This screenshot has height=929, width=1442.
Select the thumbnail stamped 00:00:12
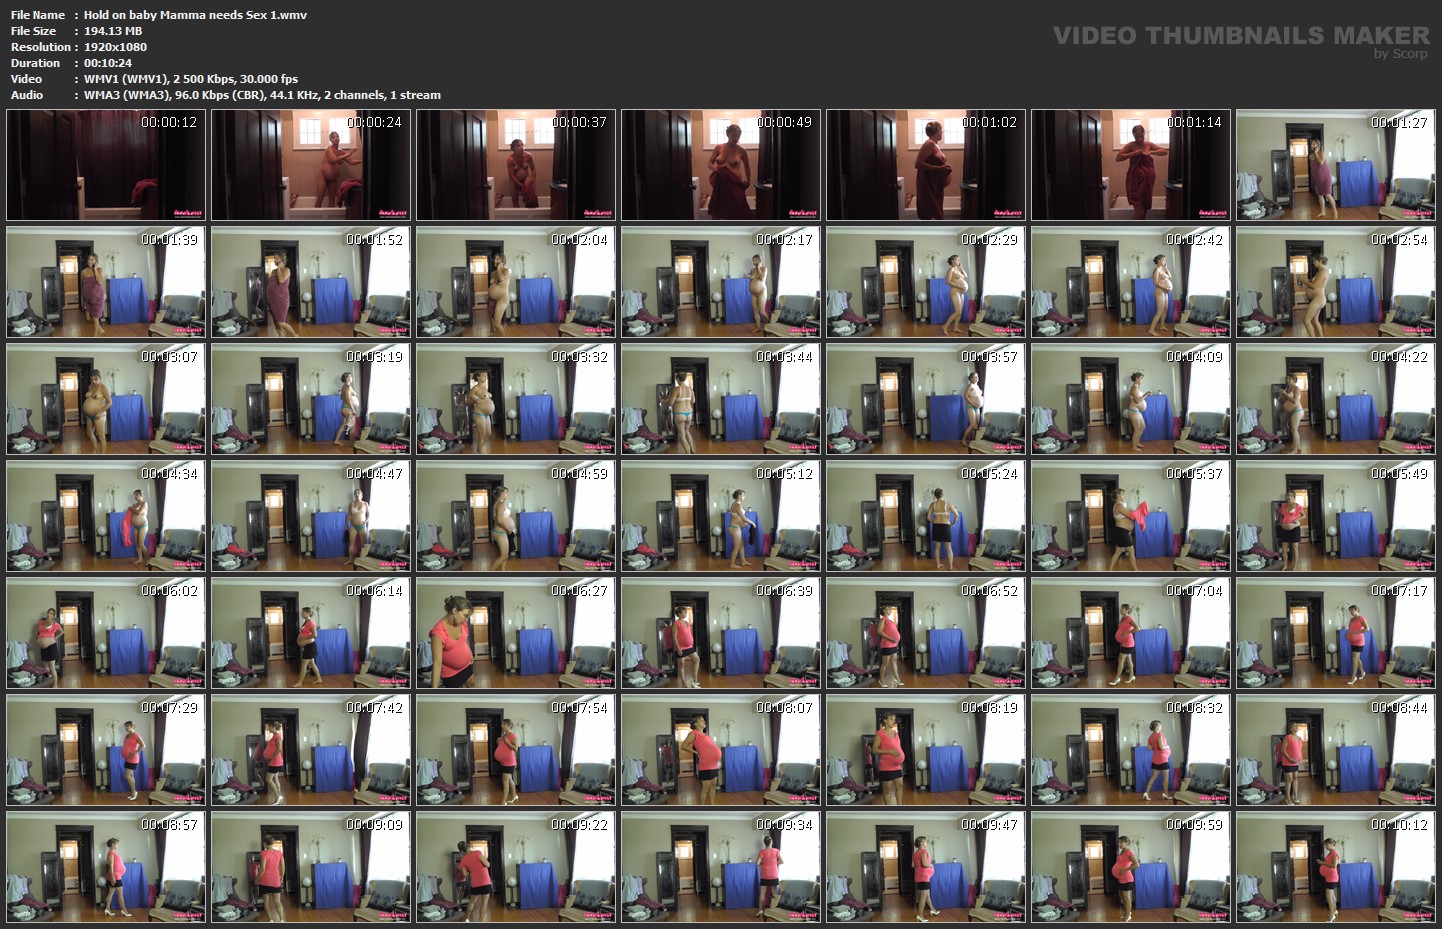pos(106,165)
